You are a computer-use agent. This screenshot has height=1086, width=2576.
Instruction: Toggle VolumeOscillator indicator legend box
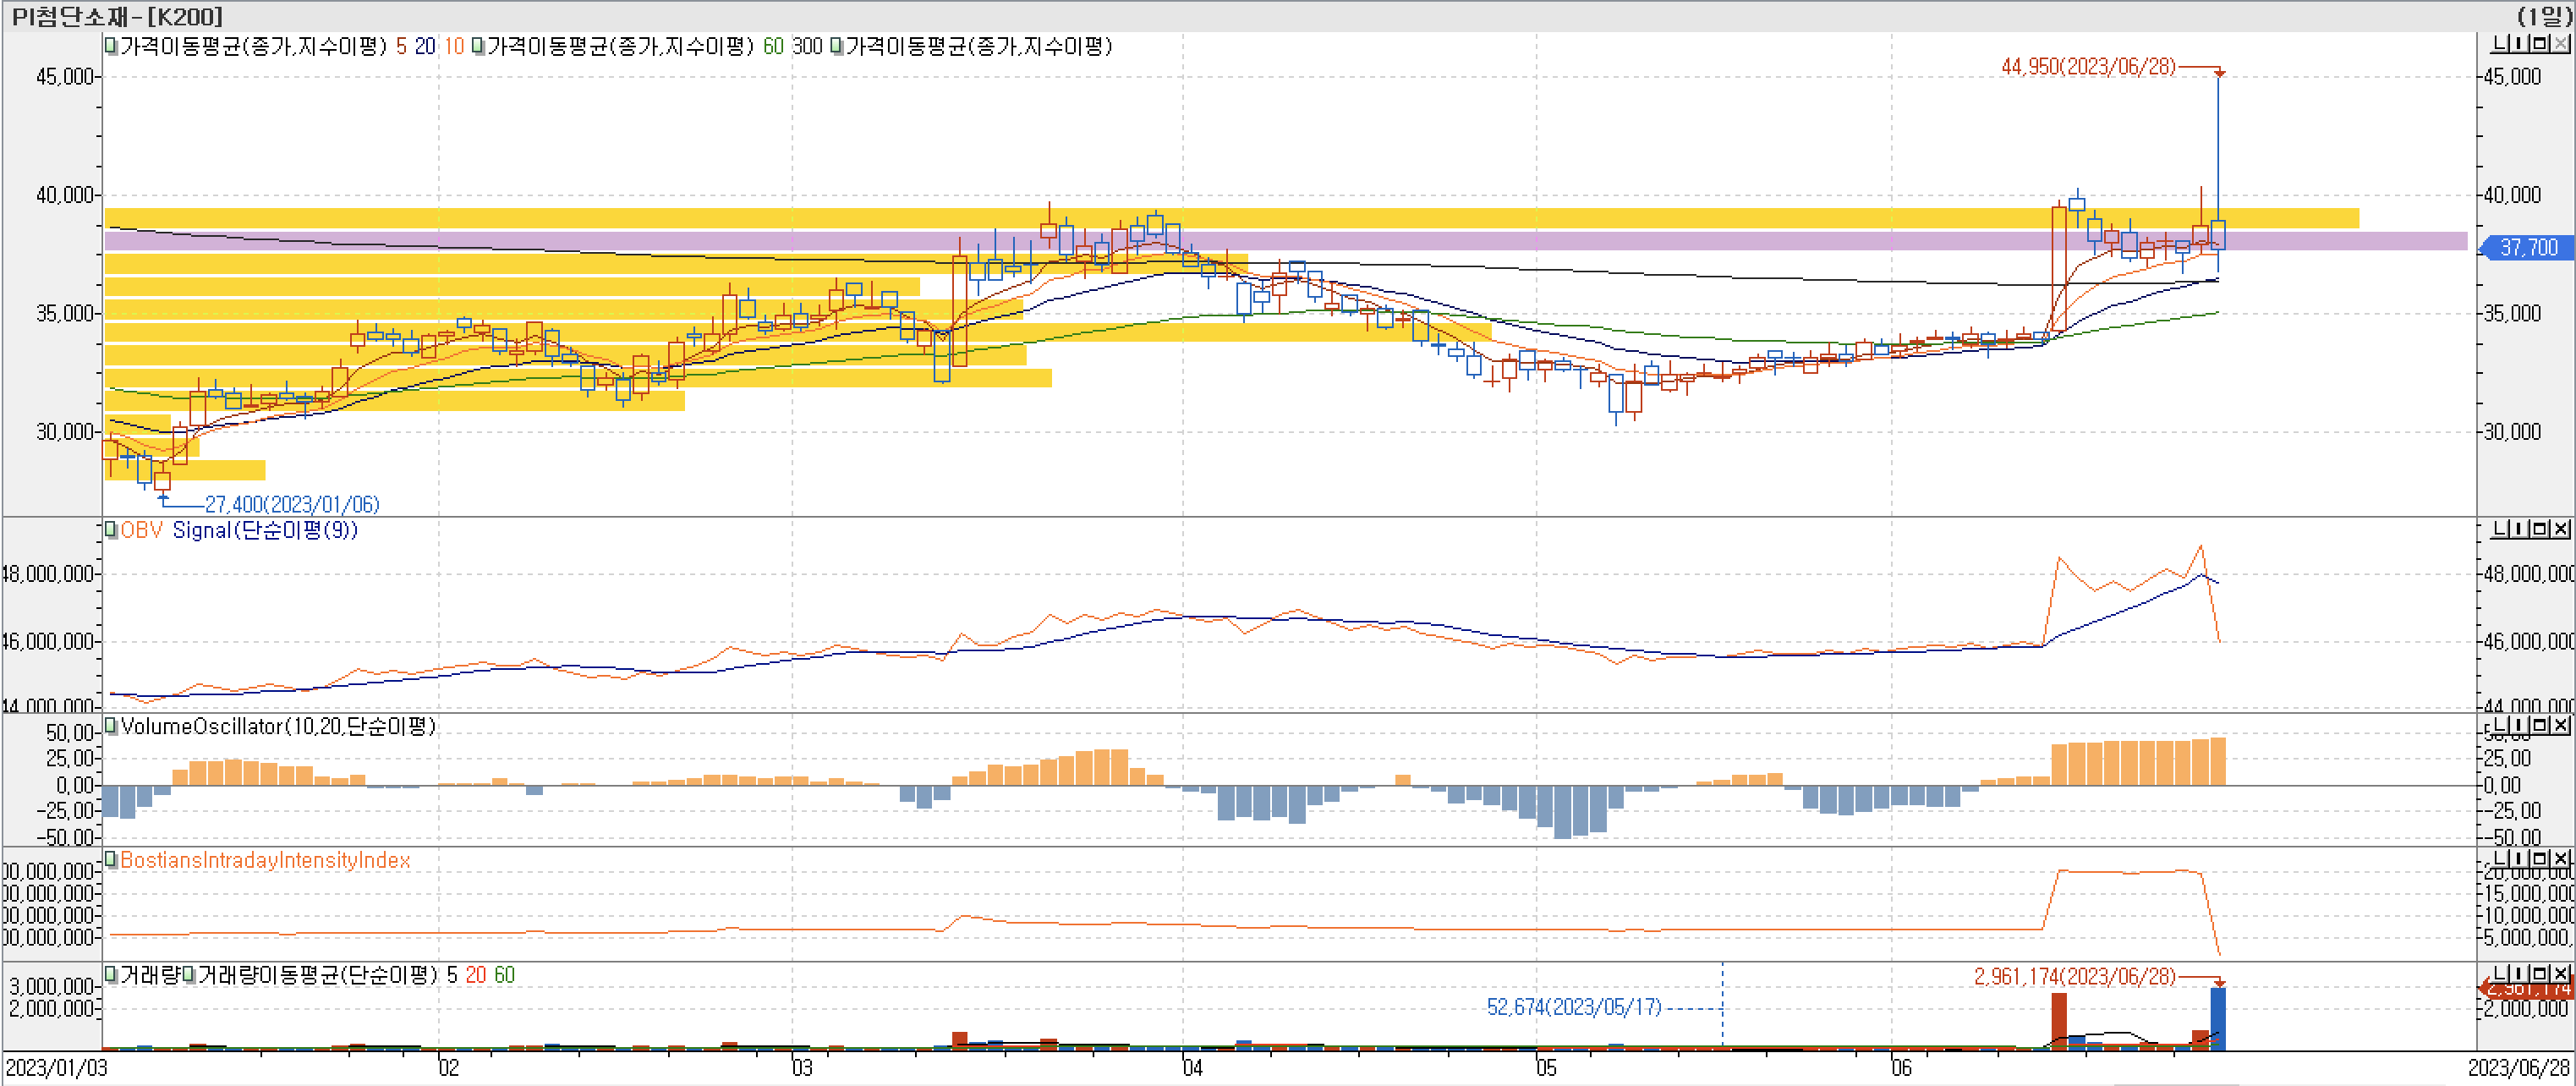(111, 725)
